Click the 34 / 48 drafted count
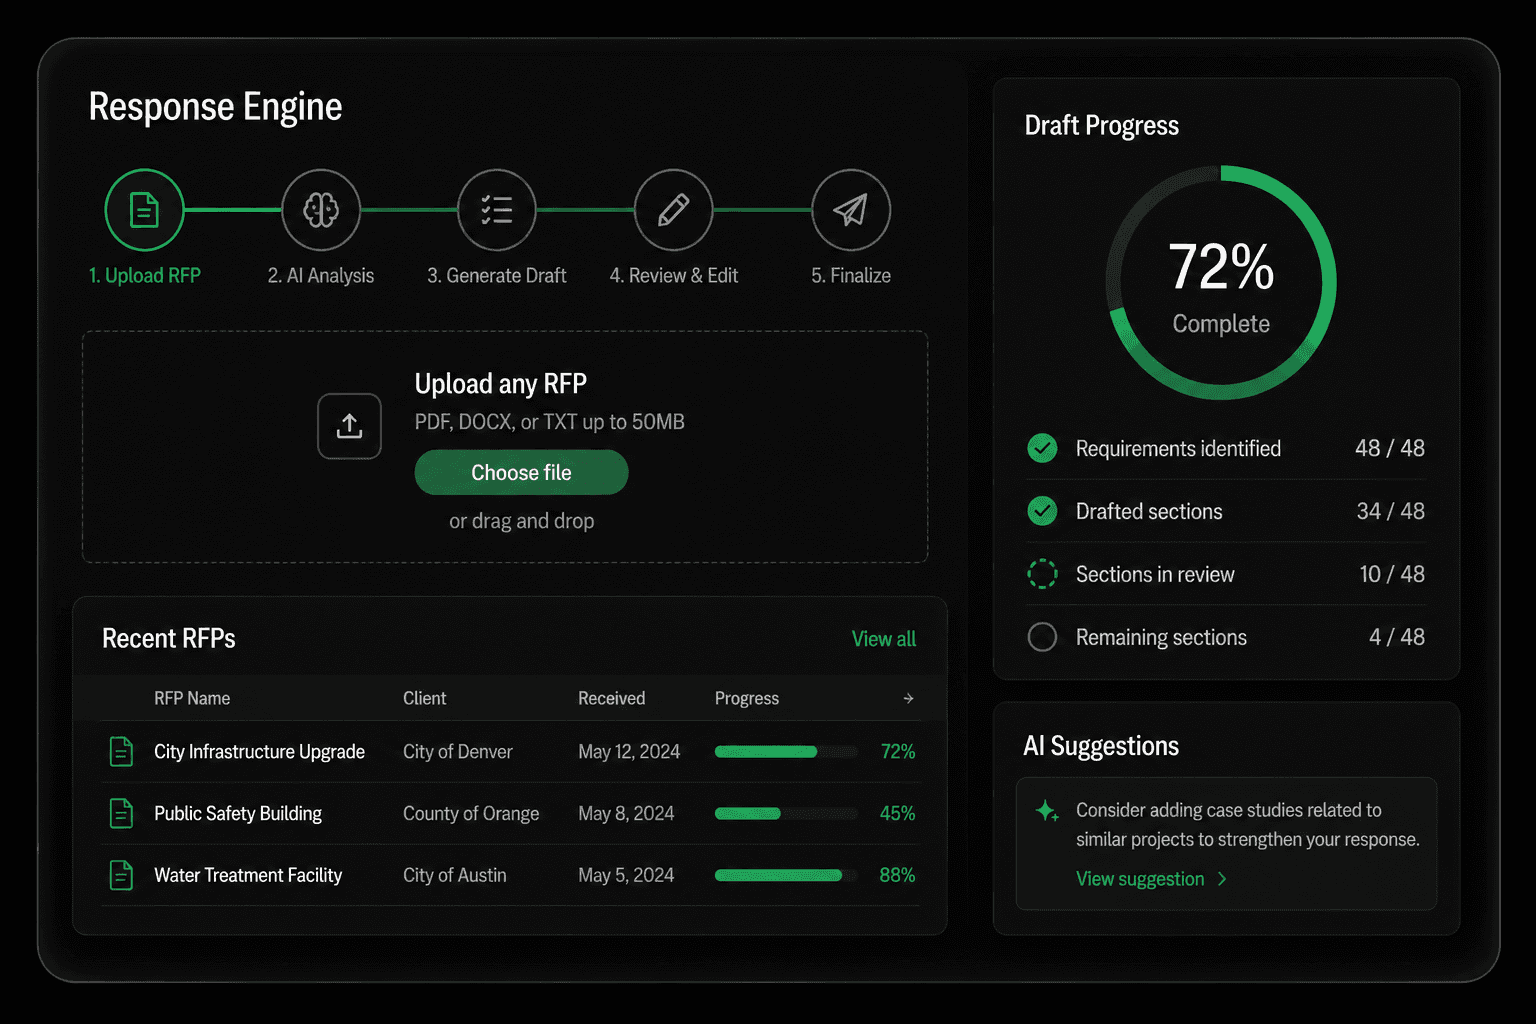Image resolution: width=1536 pixels, height=1024 pixels. click(1390, 511)
